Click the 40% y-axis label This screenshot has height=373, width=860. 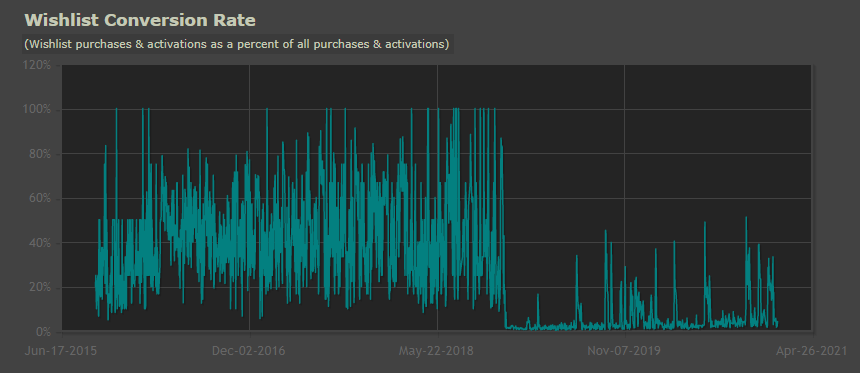coord(39,242)
